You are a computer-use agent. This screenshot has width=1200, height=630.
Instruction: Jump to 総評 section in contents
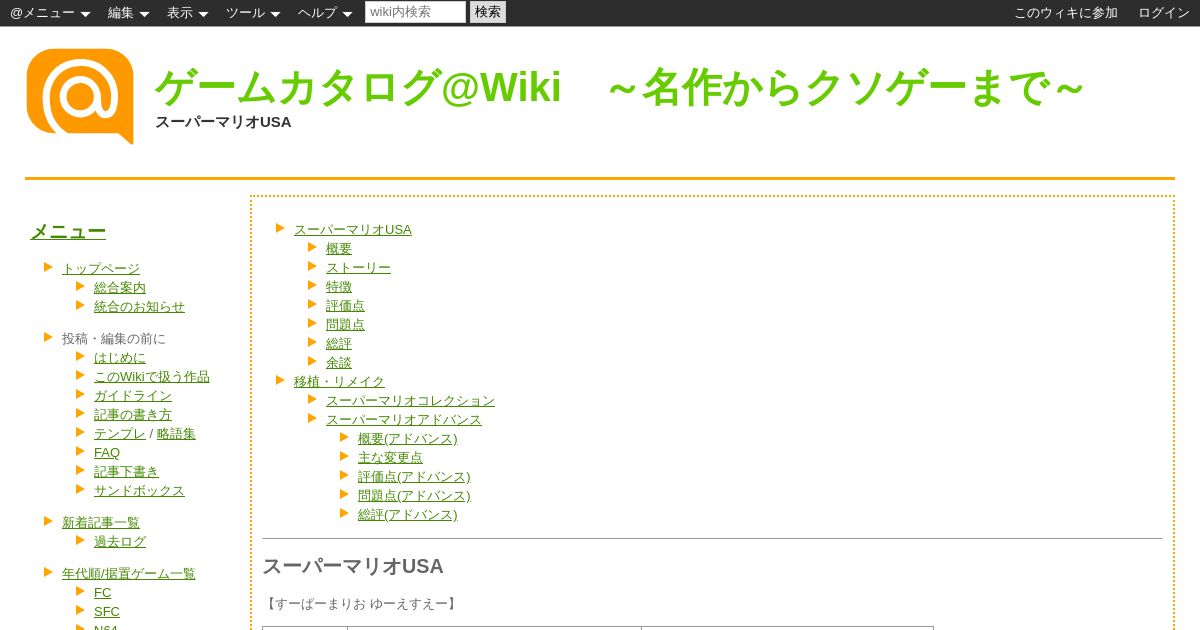pyautogui.click(x=339, y=343)
